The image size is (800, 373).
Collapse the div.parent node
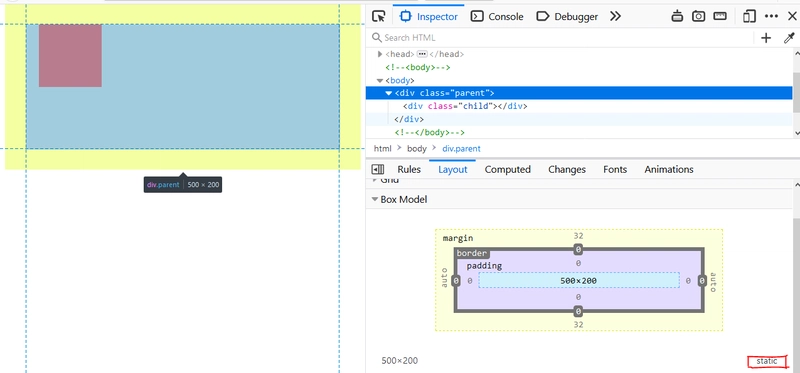[x=389, y=93]
